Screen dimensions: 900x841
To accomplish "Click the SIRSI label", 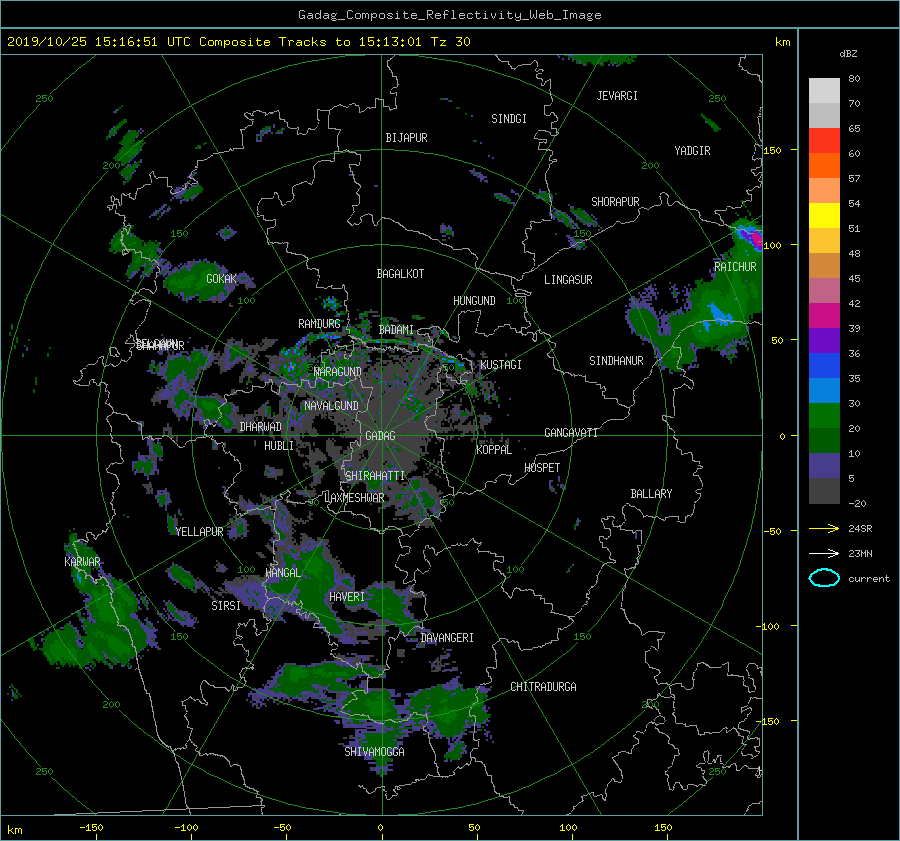I will point(226,606).
